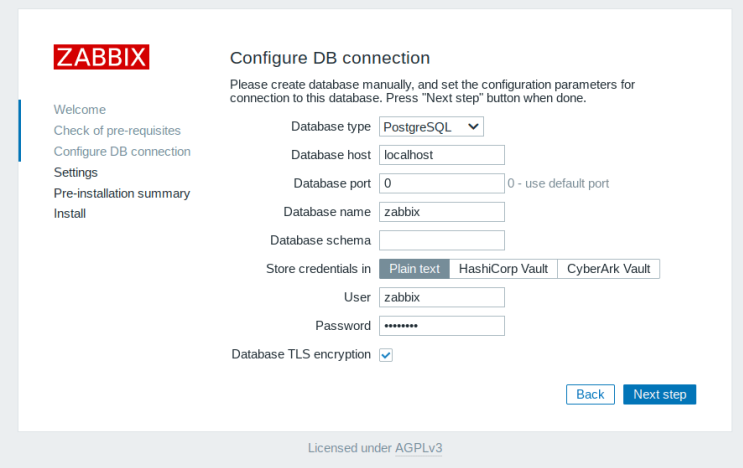Screen dimensions: 743x468
Task: Click the Database host field
Action: coord(441,155)
